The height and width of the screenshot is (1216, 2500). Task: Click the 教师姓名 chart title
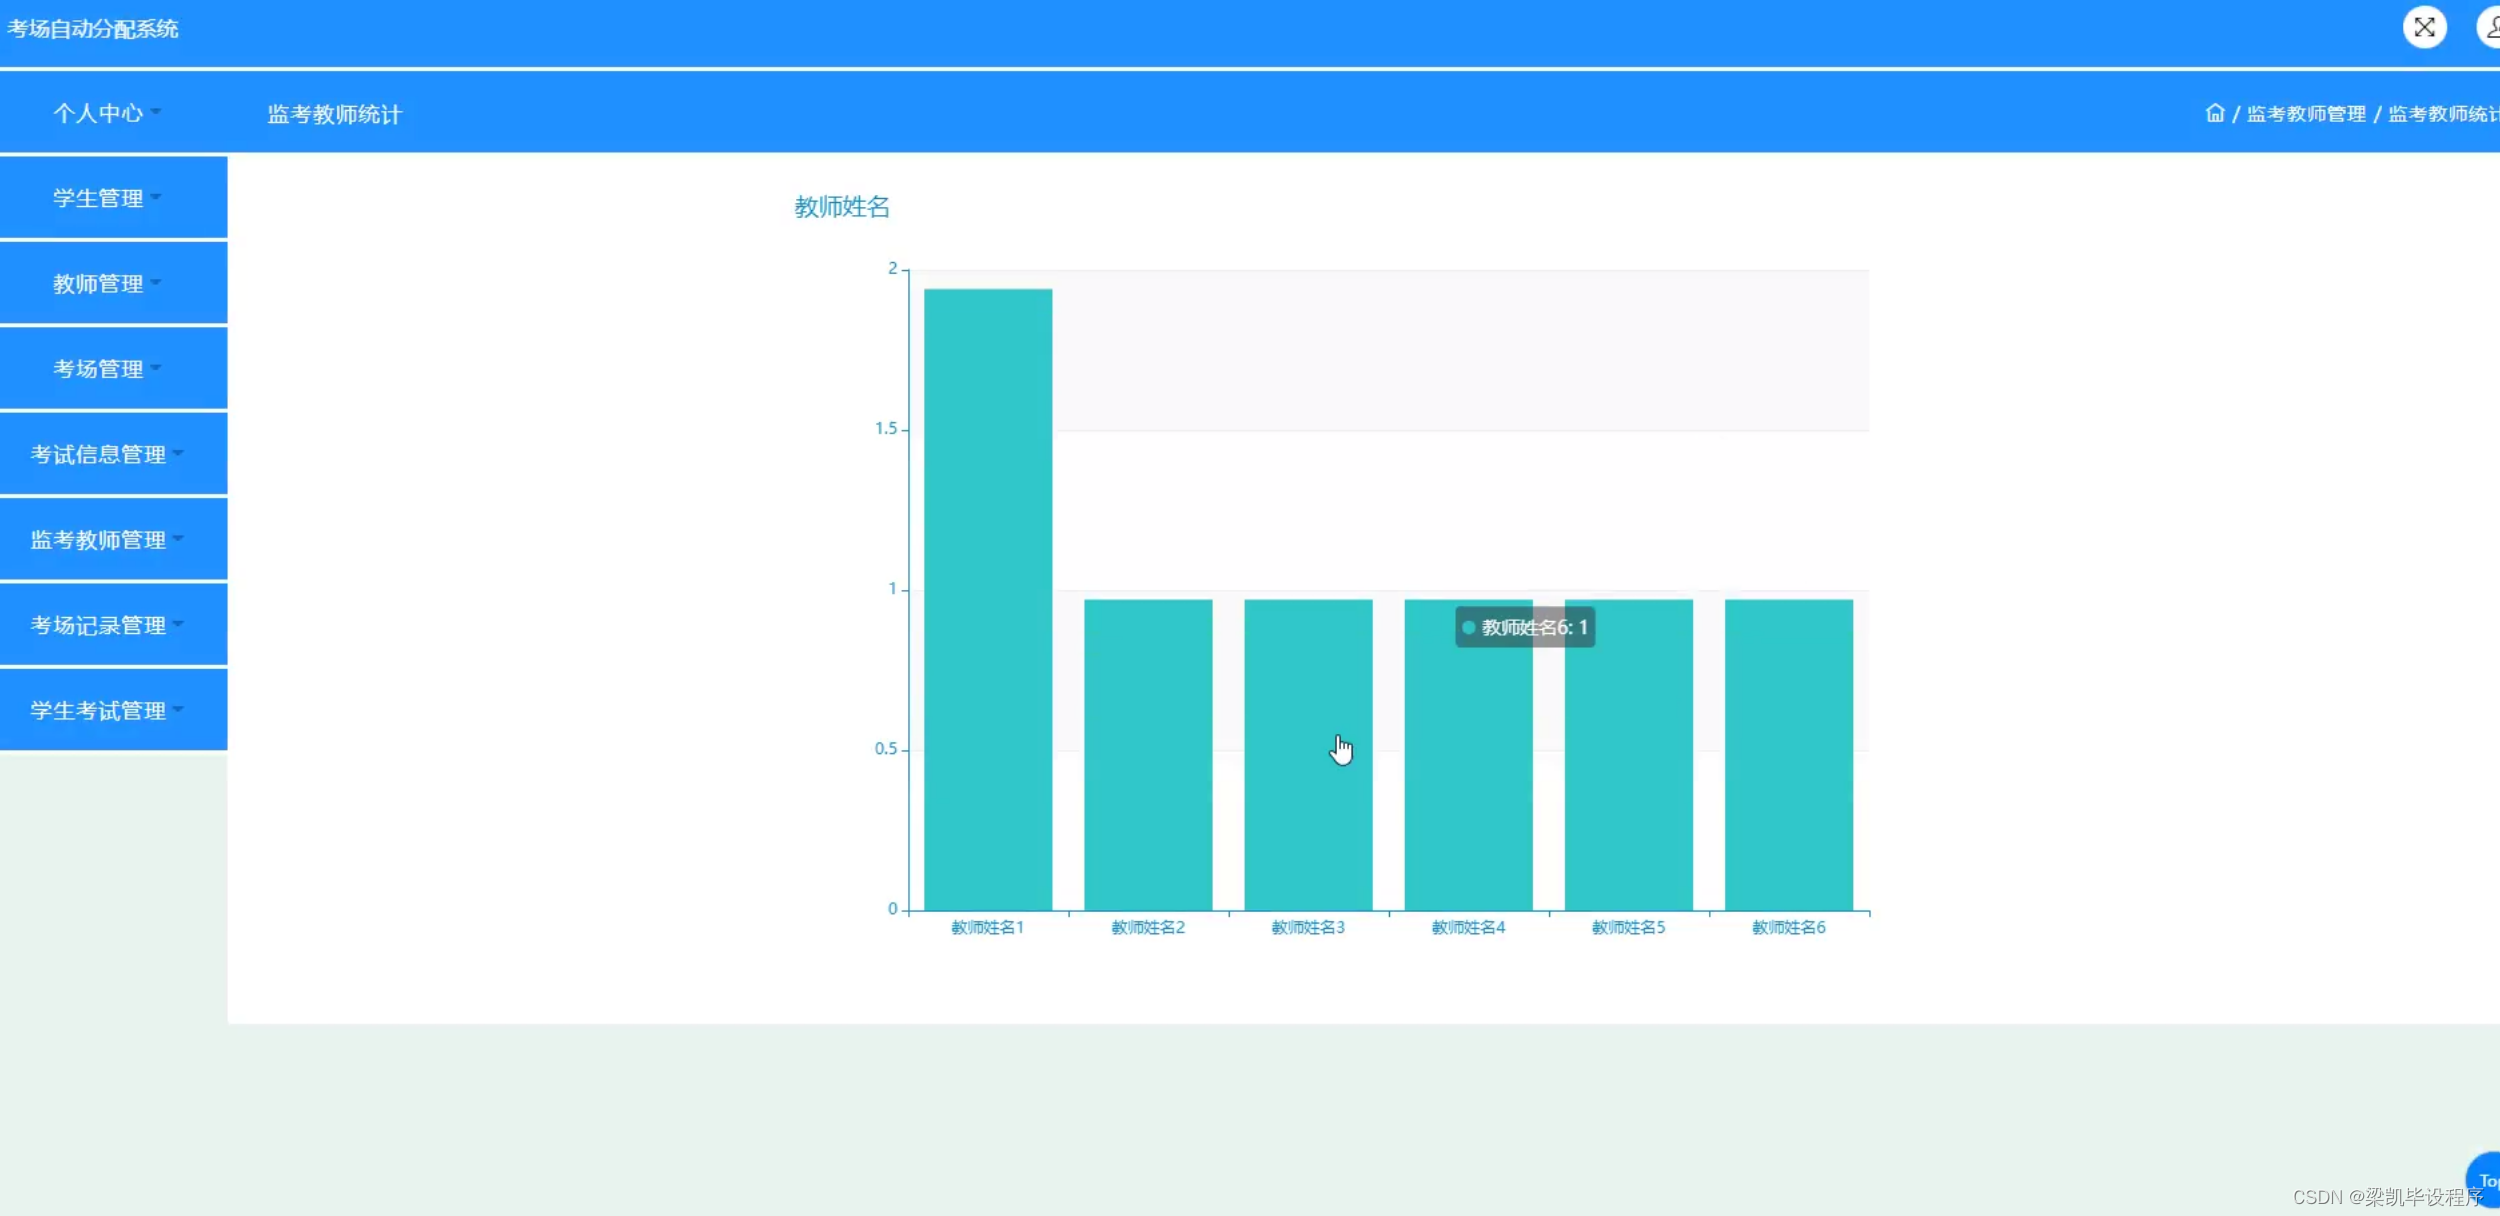coord(841,207)
